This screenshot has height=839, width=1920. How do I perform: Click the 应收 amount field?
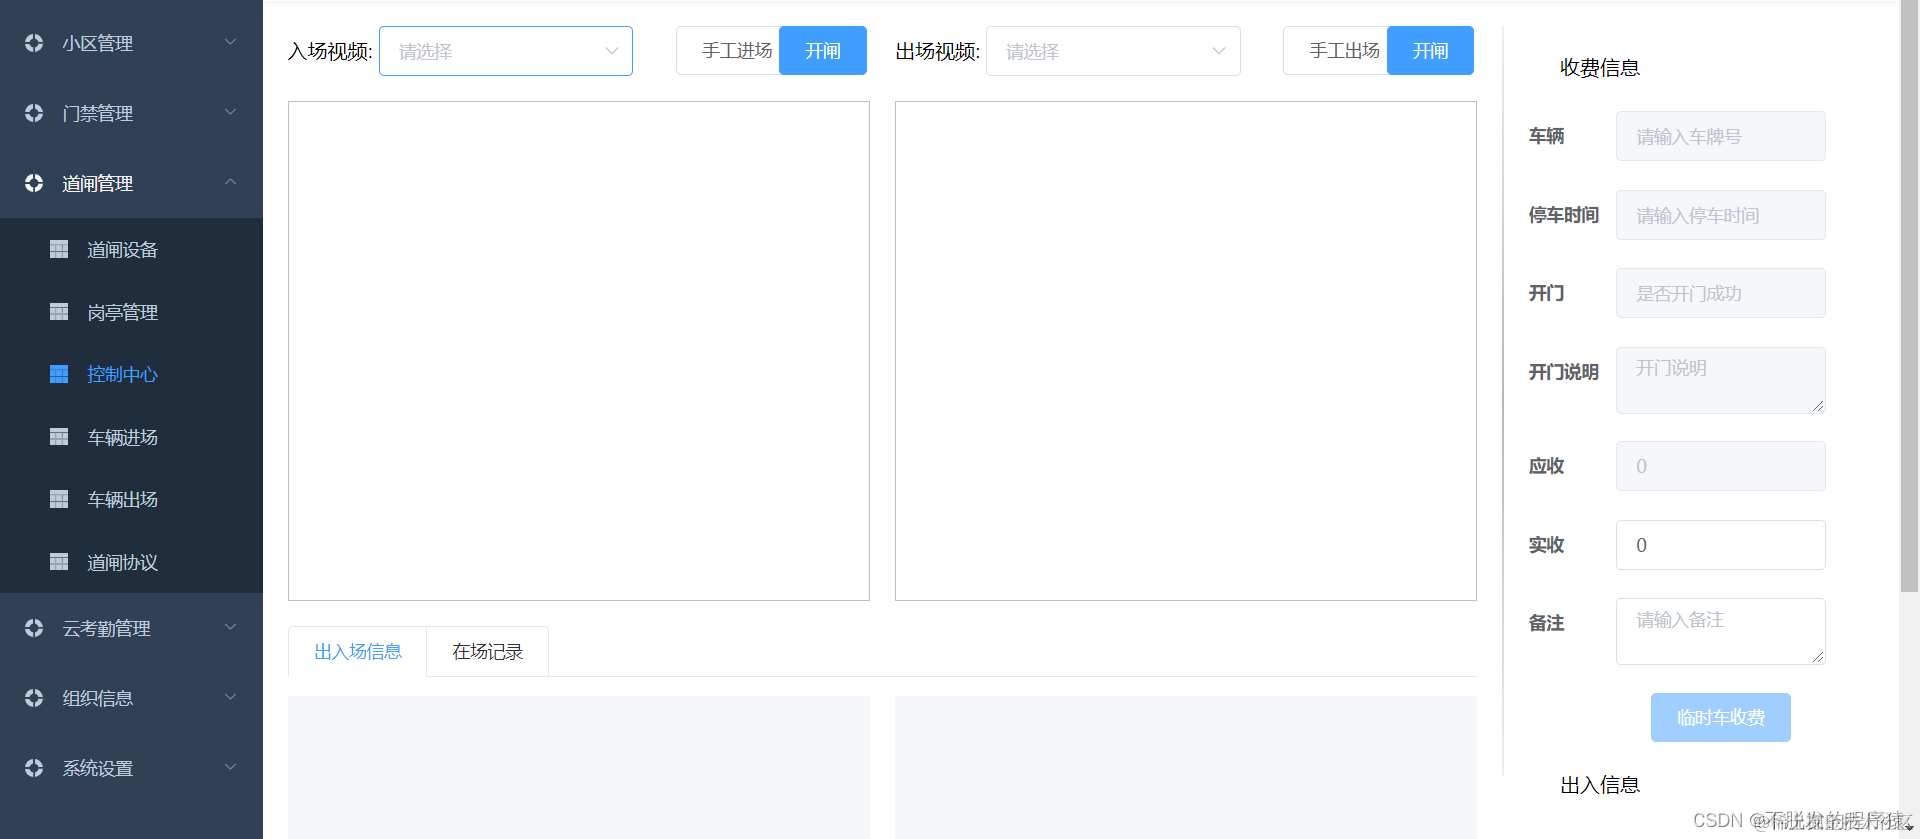[1721, 466]
